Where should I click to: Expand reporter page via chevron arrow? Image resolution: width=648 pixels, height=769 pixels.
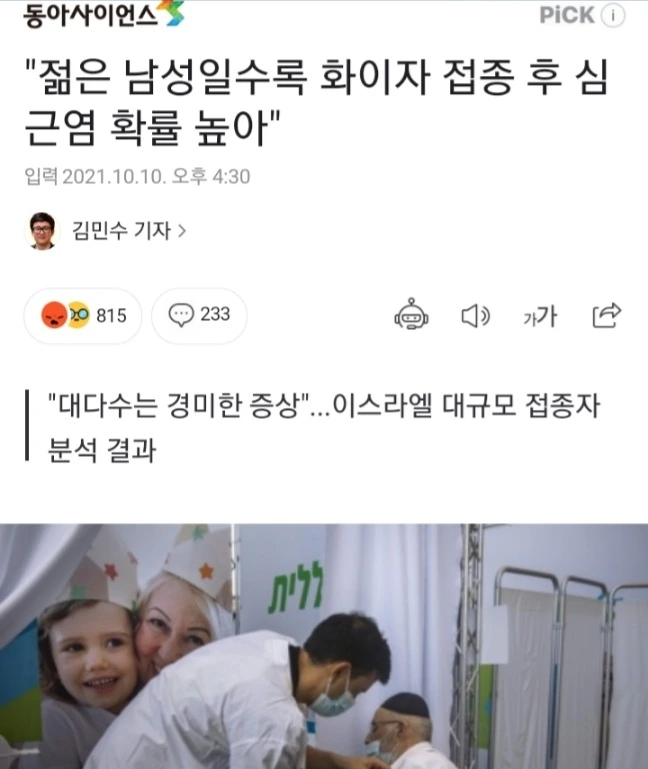click(181, 231)
